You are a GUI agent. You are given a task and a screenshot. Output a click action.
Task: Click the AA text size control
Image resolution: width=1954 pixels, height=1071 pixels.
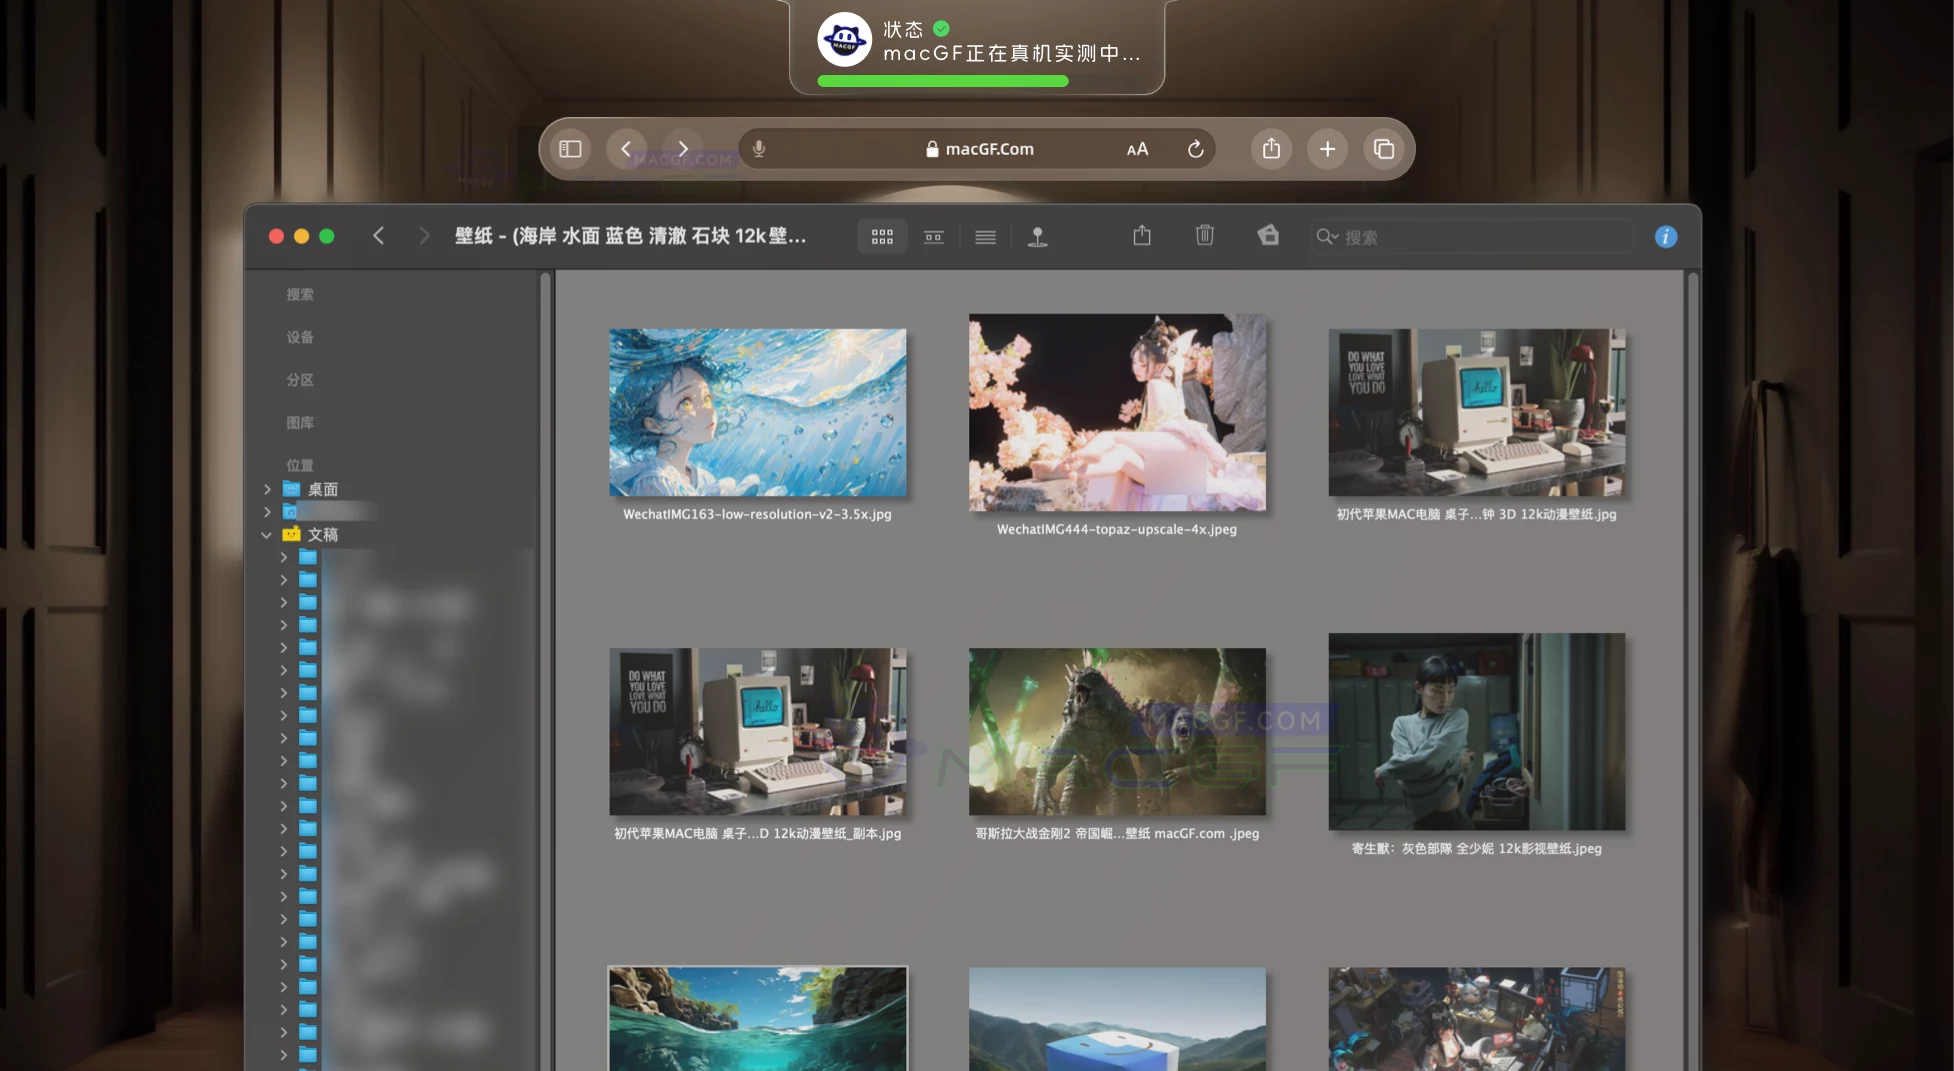(1137, 149)
